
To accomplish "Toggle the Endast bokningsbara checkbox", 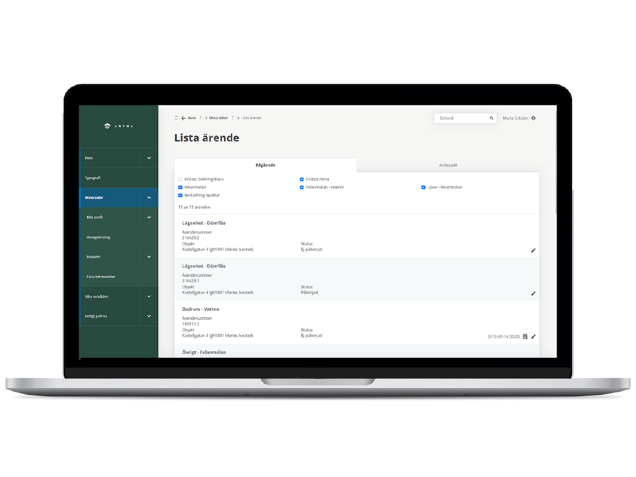I will coord(180,179).
